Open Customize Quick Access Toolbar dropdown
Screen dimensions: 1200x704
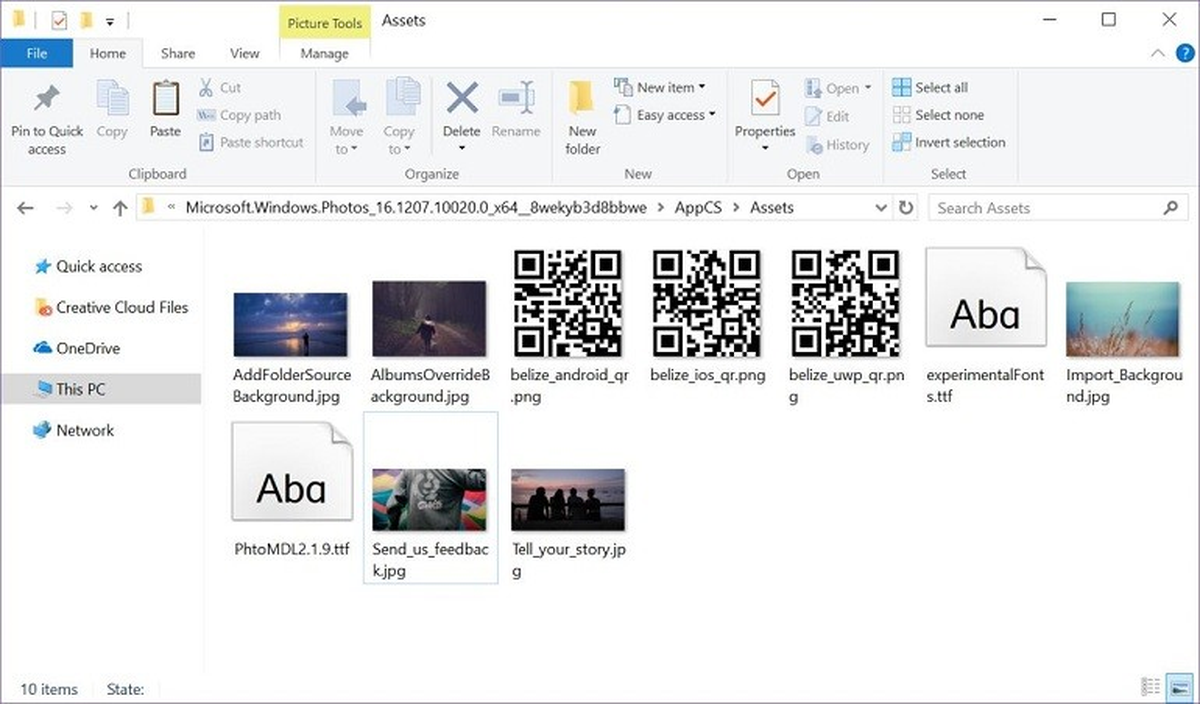click(109, 20)
